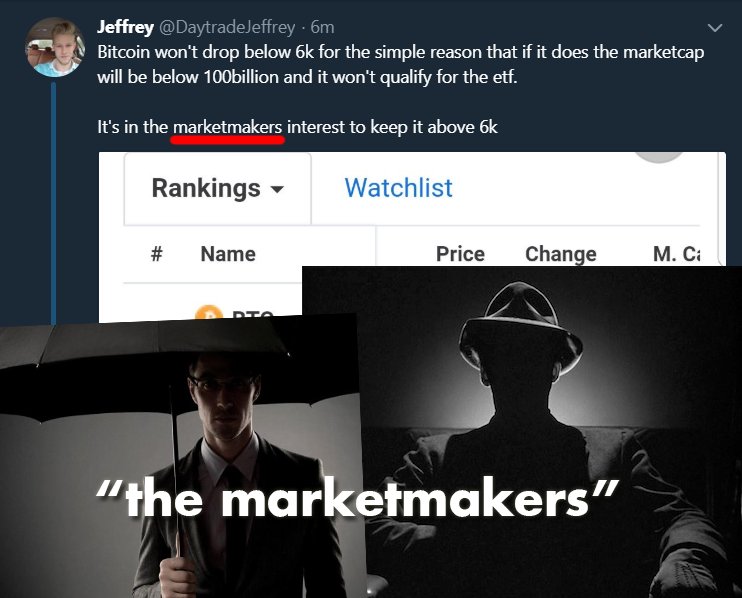Click "the marketmakers" caption text
The height and width of the screenshot is (598, 742).
click(357, 498)
